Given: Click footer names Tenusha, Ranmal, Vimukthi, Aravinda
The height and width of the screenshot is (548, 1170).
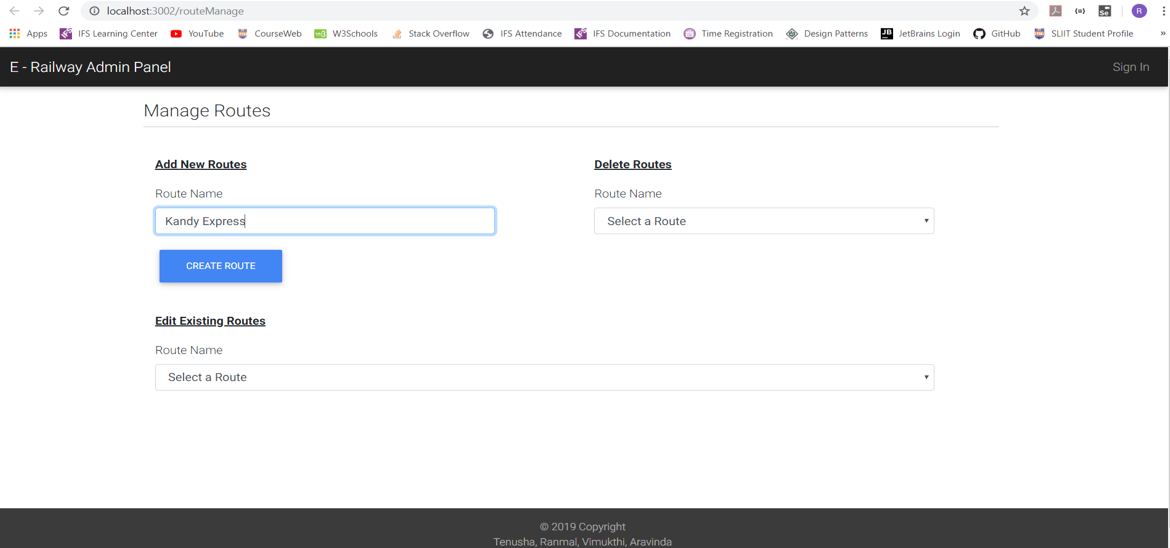Looking at the screenshot, I should pyautogui.click(x=583, y=542).
